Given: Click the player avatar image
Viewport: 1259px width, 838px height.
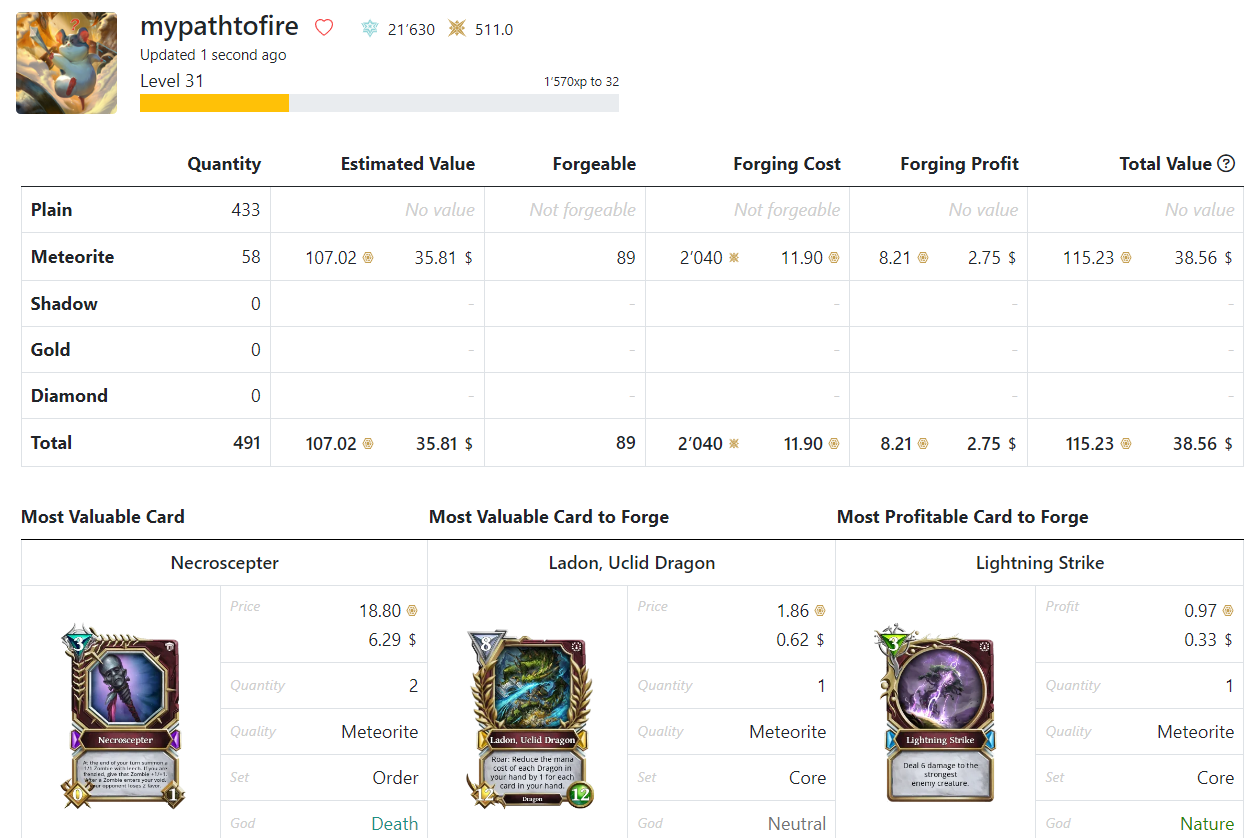Looking at the screenshot, I should click(66, 63).
